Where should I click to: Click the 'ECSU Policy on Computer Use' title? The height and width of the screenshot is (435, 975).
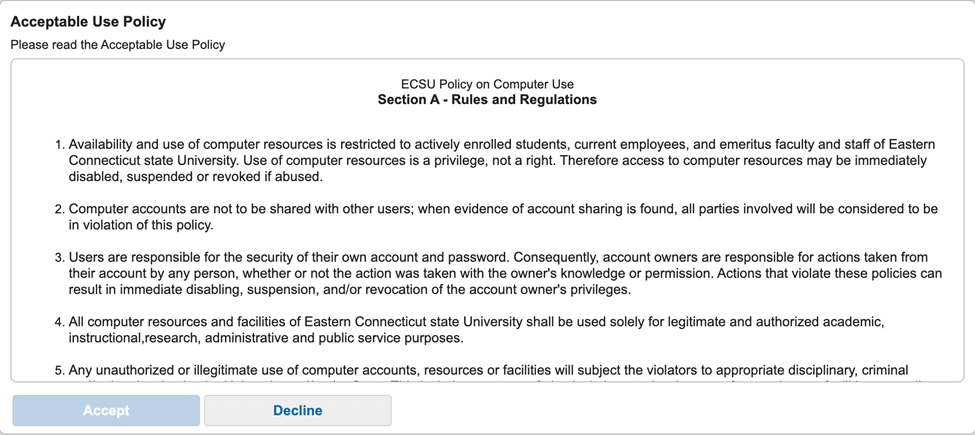488,84
